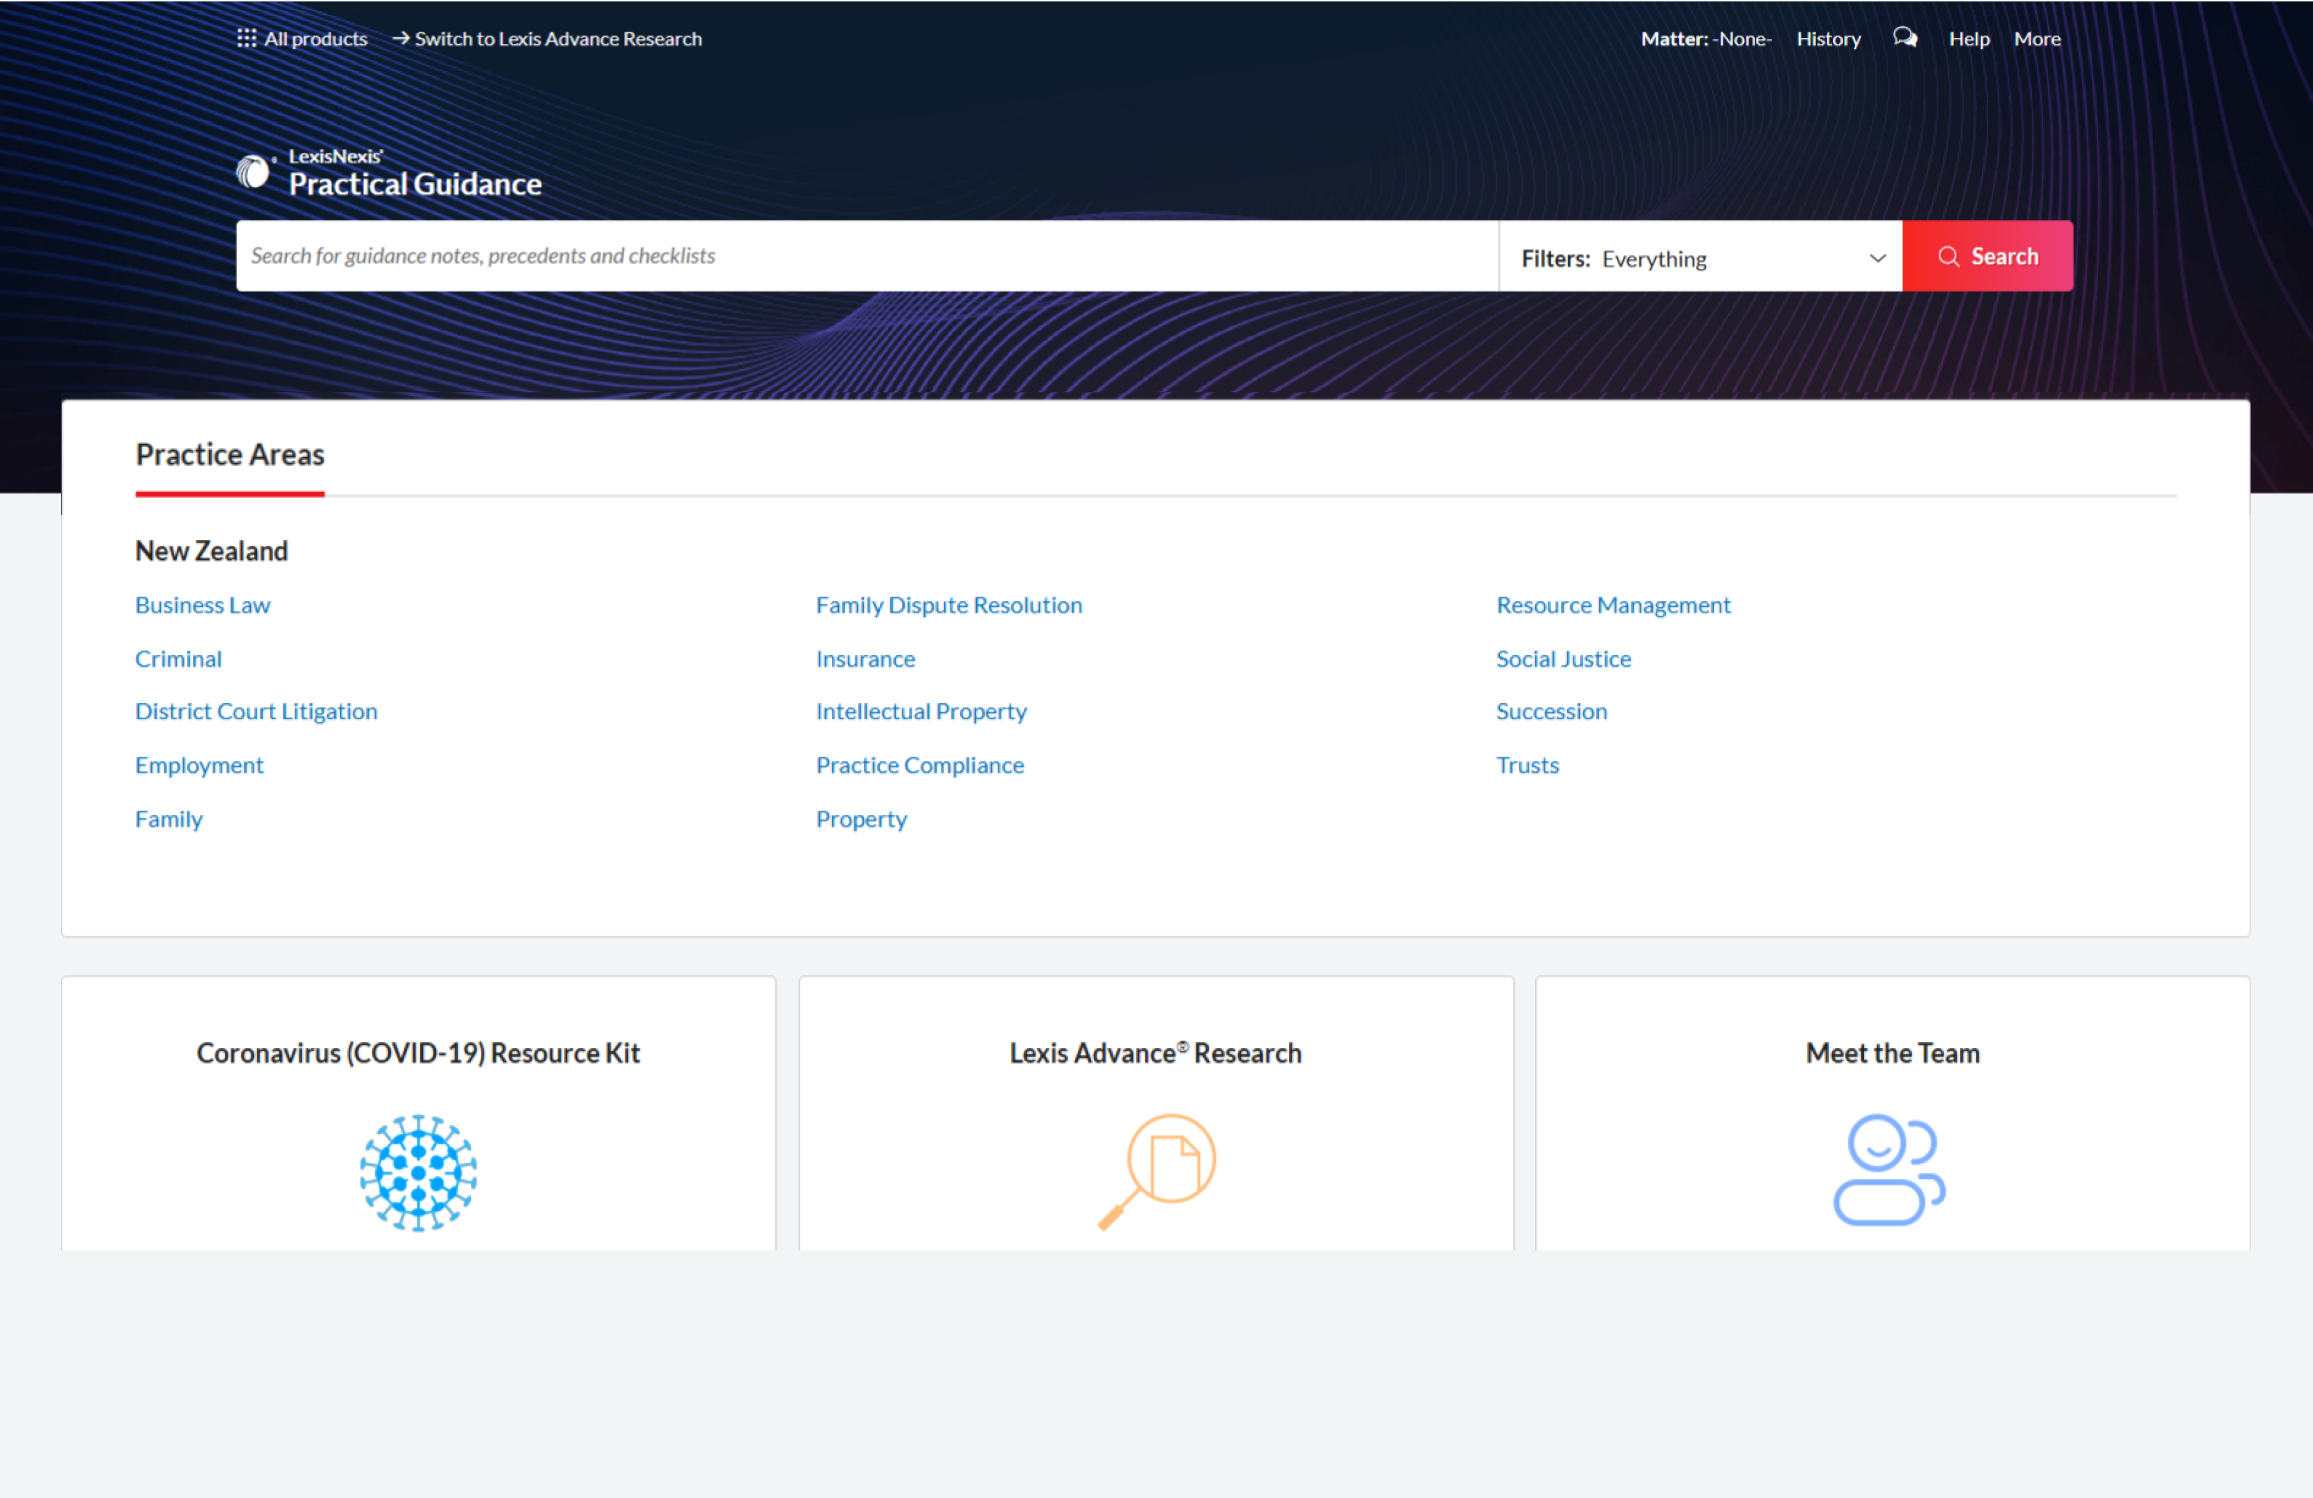Screen dimensions: 2313x1498
Task: Click the Lexis Advance Research card title
Action: pyautogui.click(x=1155, y=1053)
